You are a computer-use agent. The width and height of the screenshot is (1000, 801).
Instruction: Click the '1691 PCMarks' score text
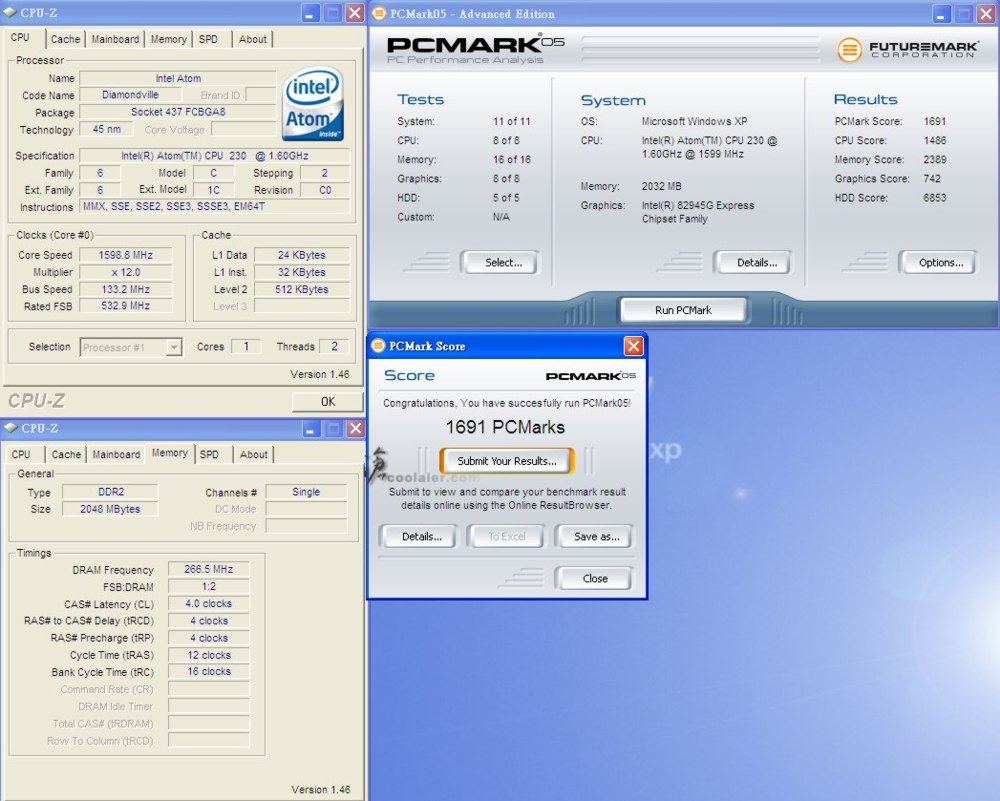(x=505, y=427)
